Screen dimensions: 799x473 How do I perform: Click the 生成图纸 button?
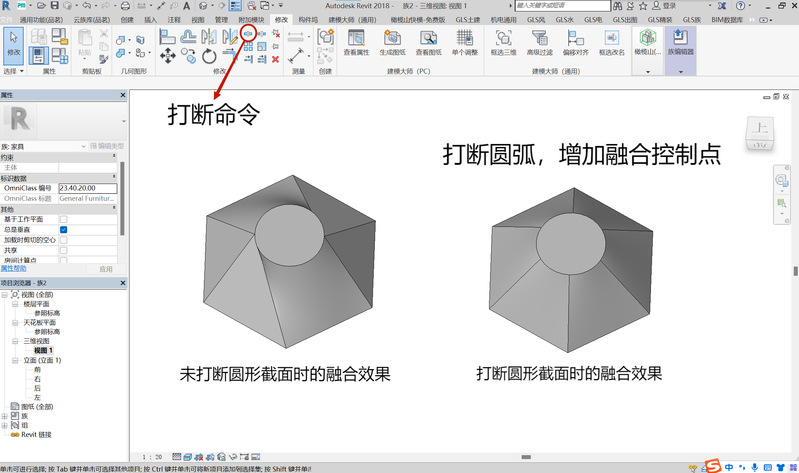click(393, 40)
